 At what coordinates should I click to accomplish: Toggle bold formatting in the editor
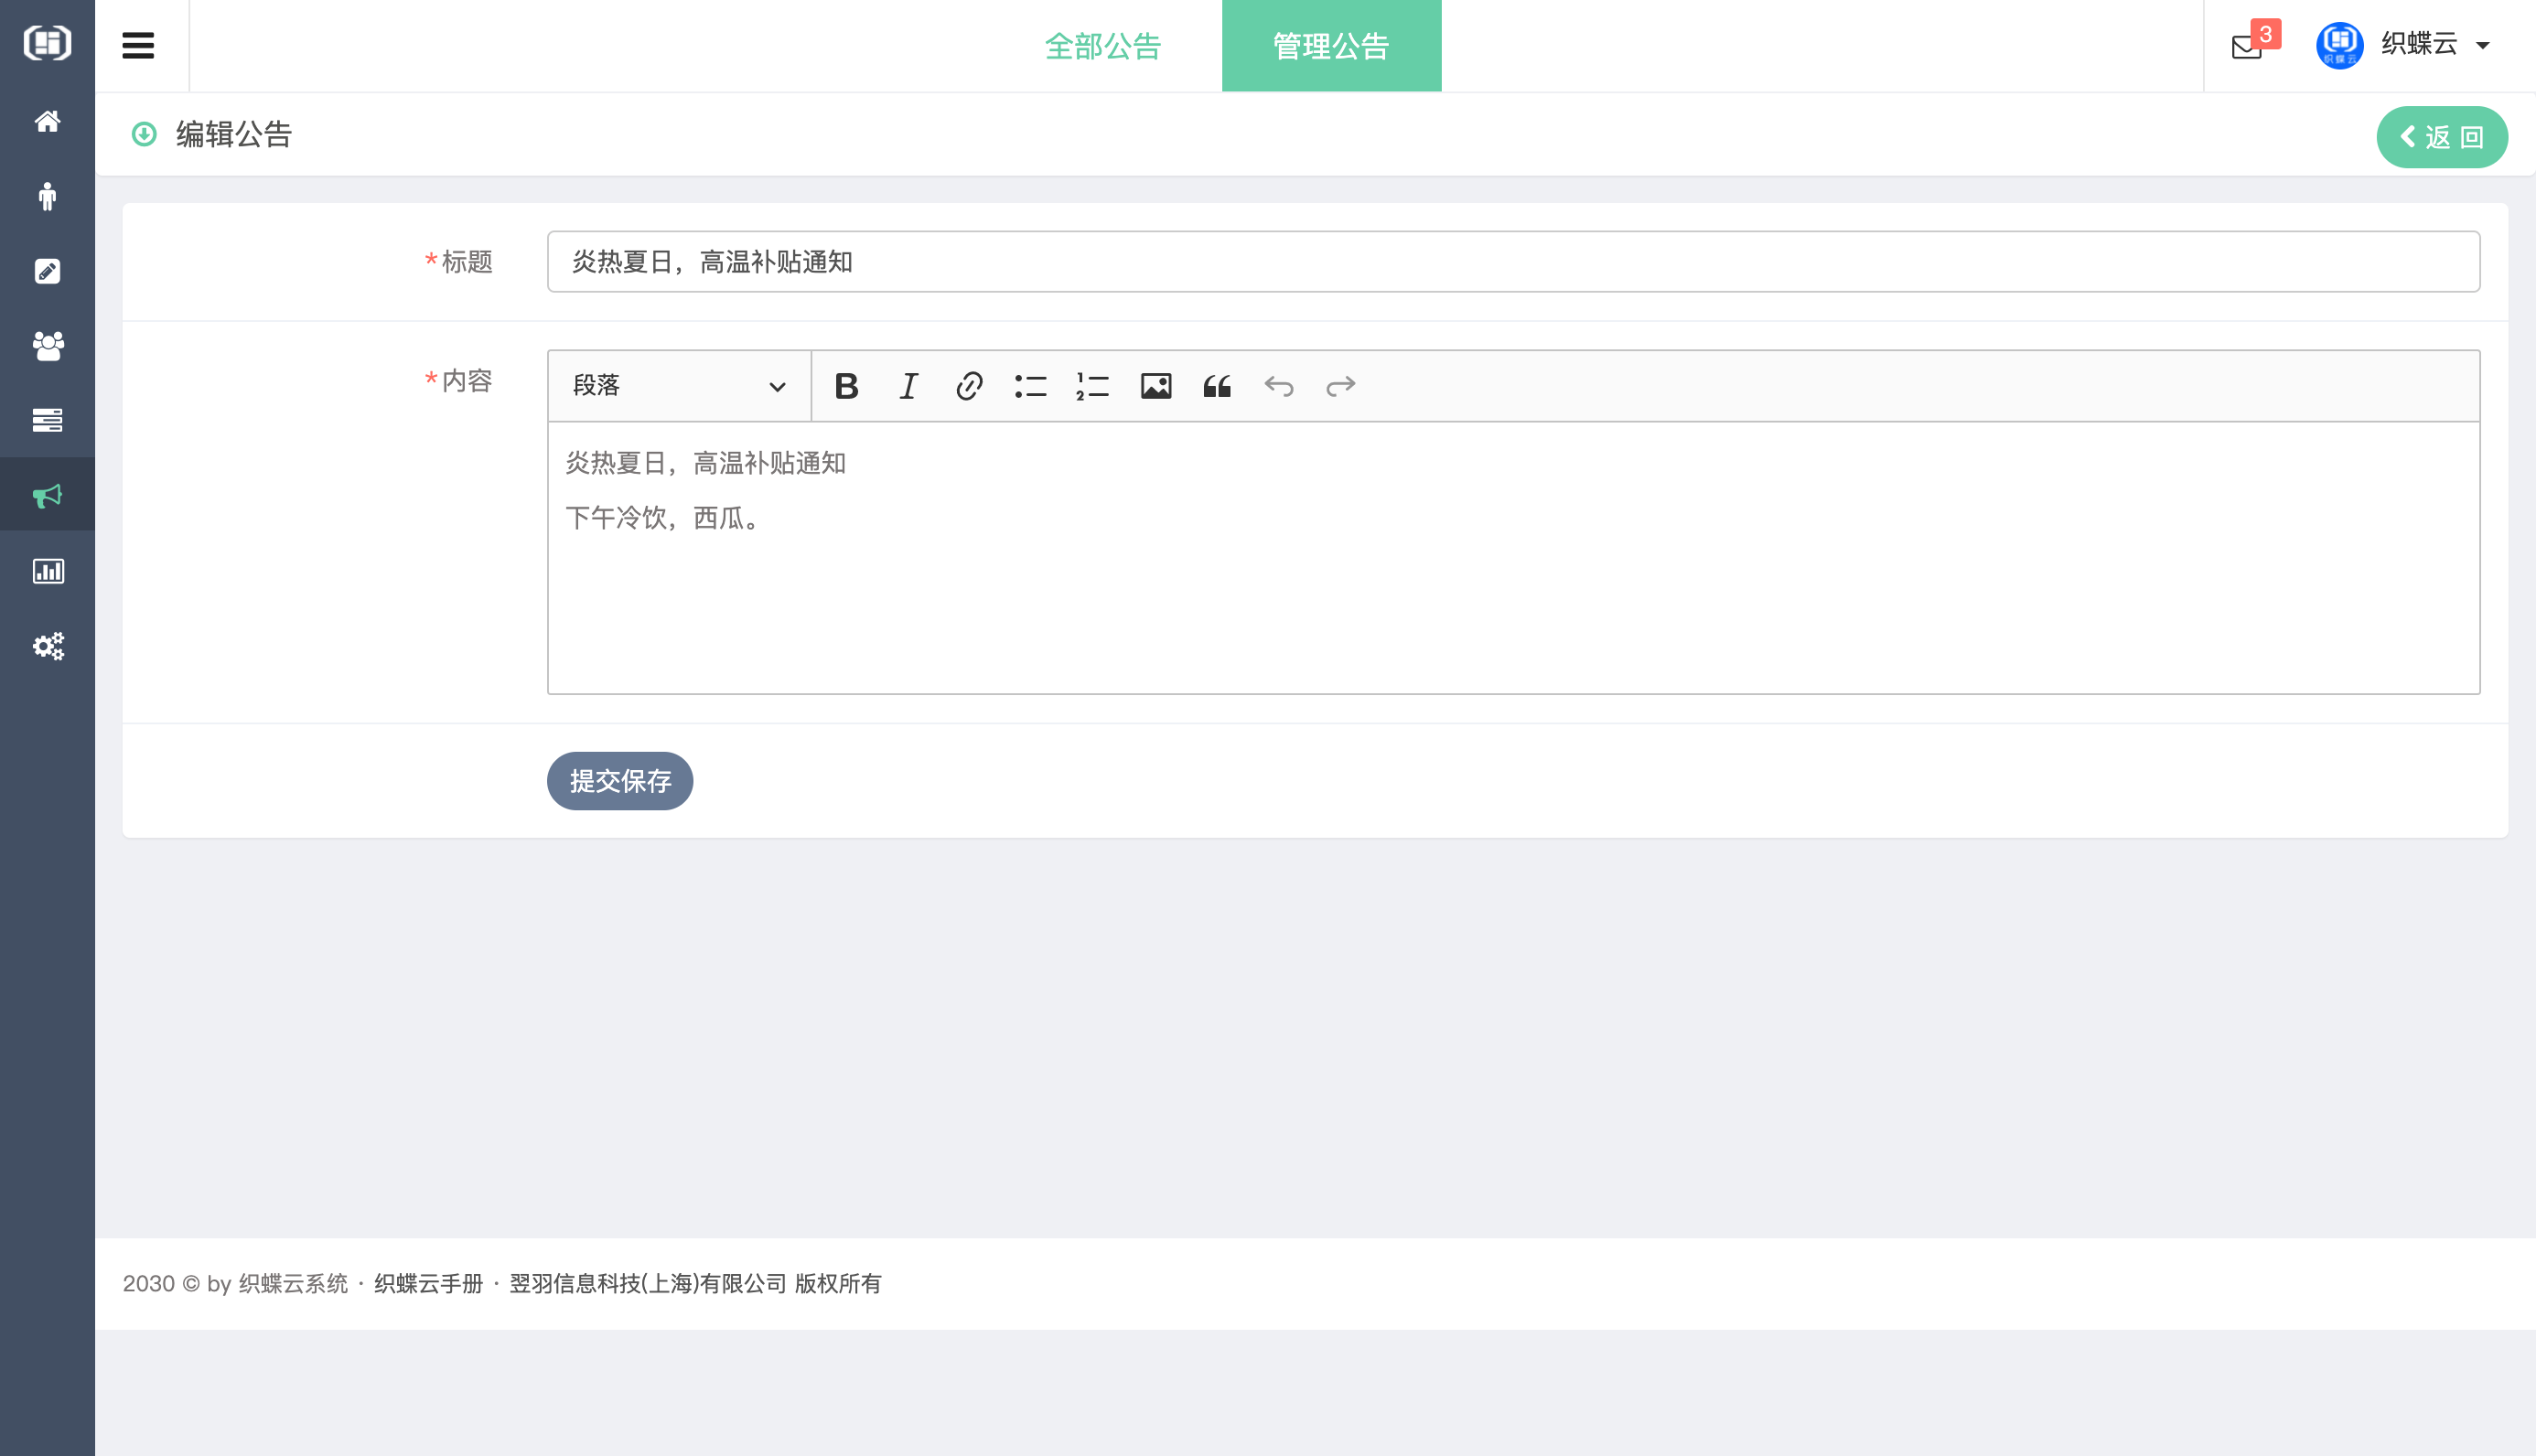[846, 386]
